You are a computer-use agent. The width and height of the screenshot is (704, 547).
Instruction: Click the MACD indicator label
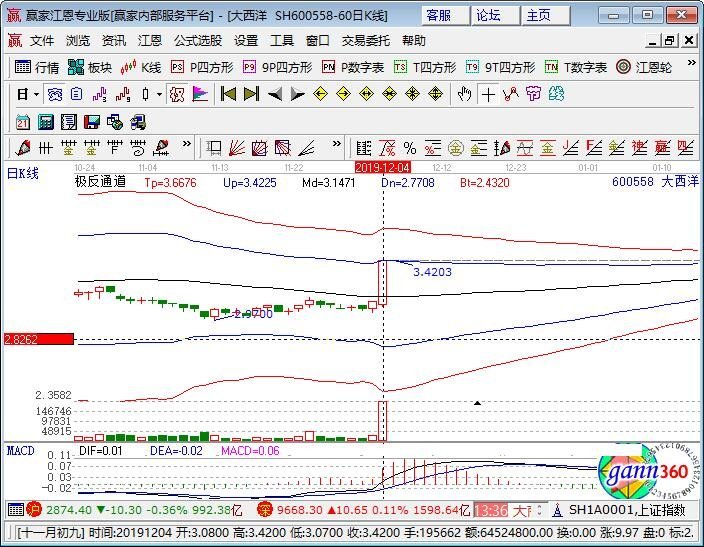[x=20, y=450]
